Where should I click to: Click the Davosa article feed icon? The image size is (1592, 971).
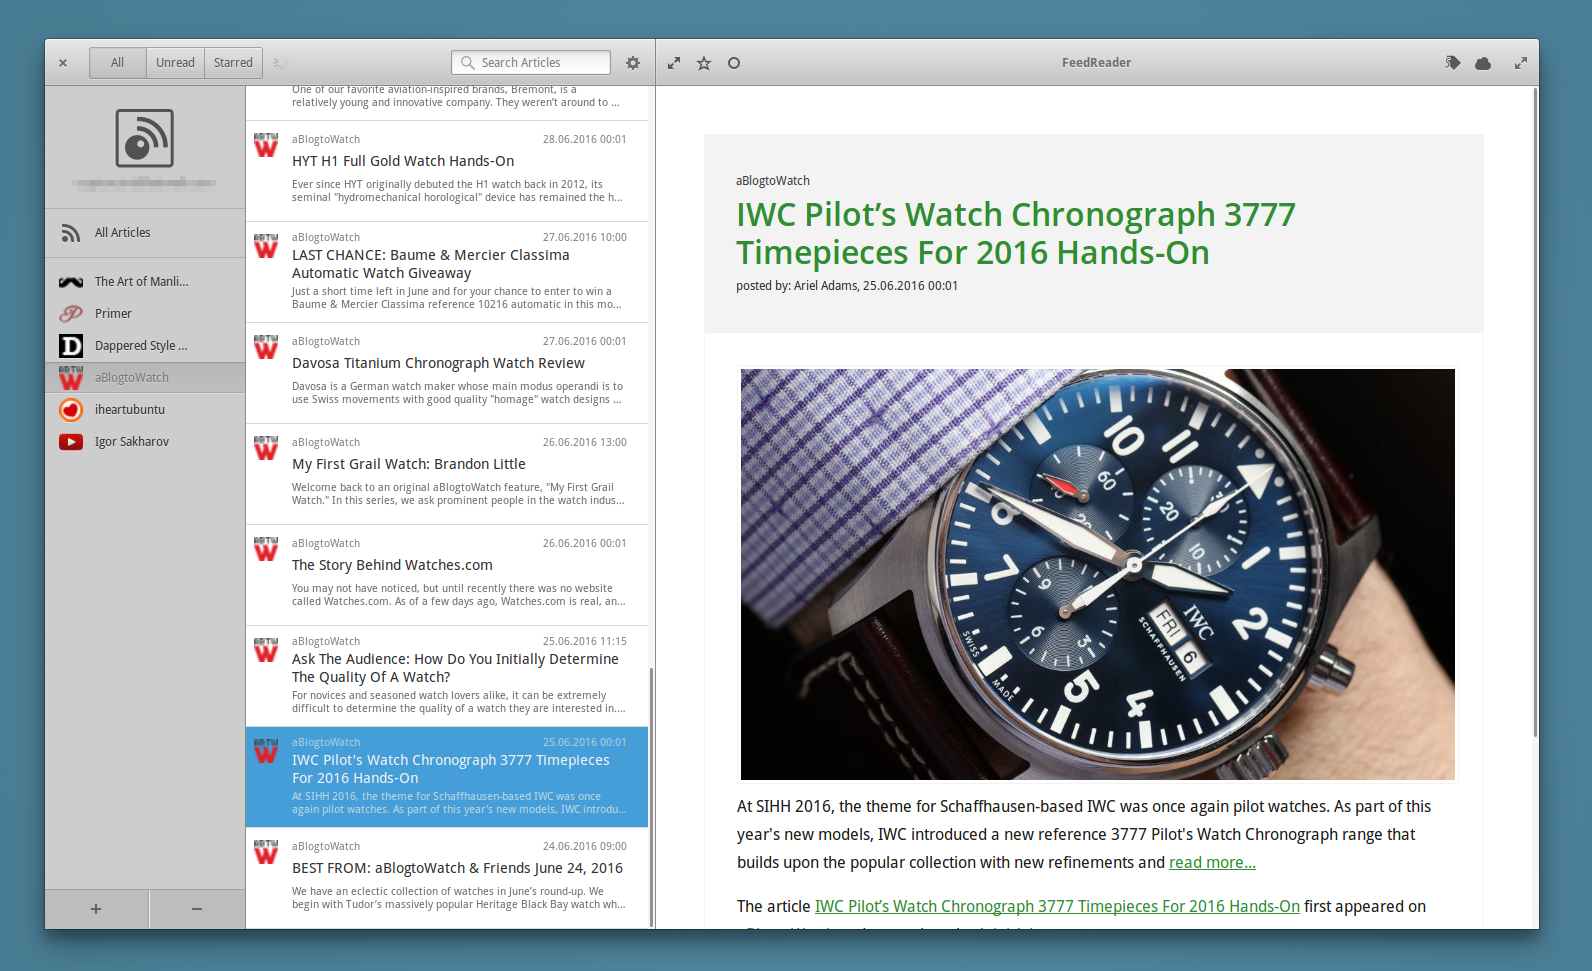tap(266, 347)
